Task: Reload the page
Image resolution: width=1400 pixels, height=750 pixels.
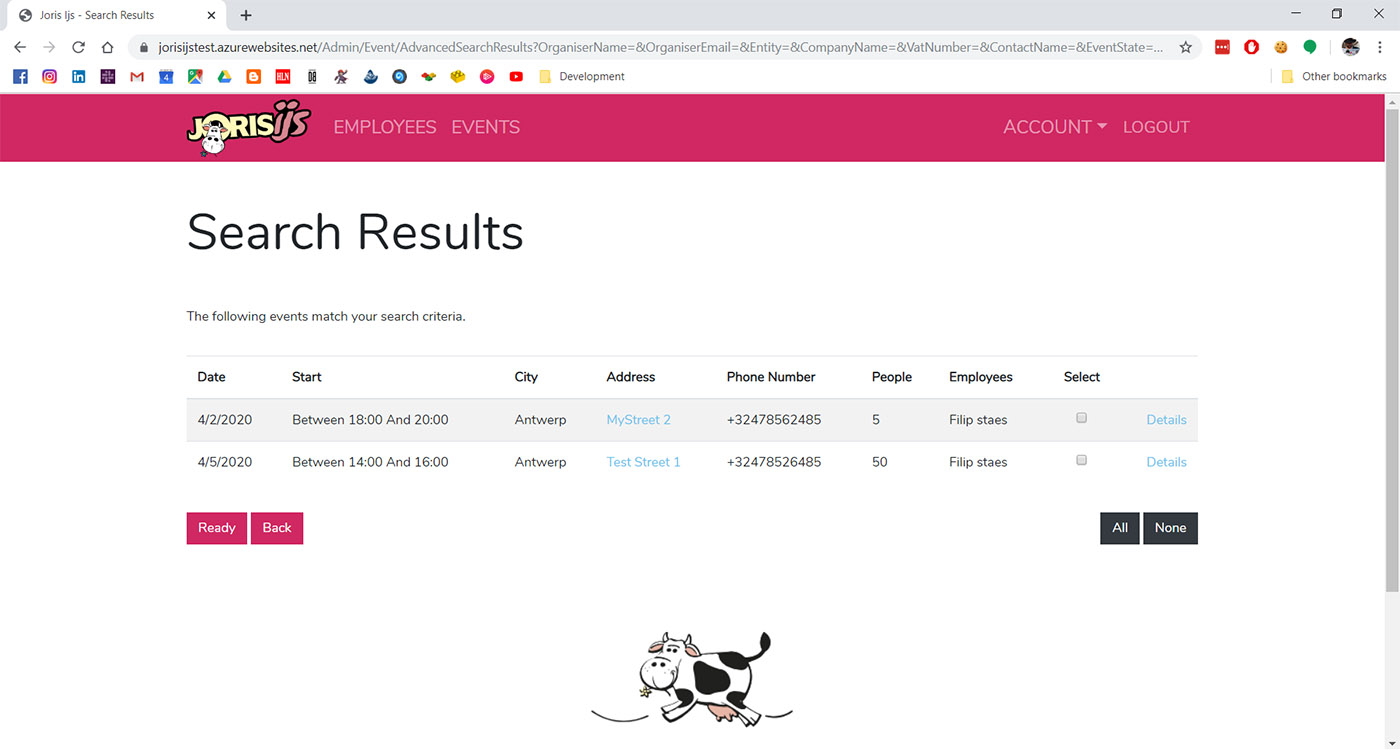Action: point(78,47)
